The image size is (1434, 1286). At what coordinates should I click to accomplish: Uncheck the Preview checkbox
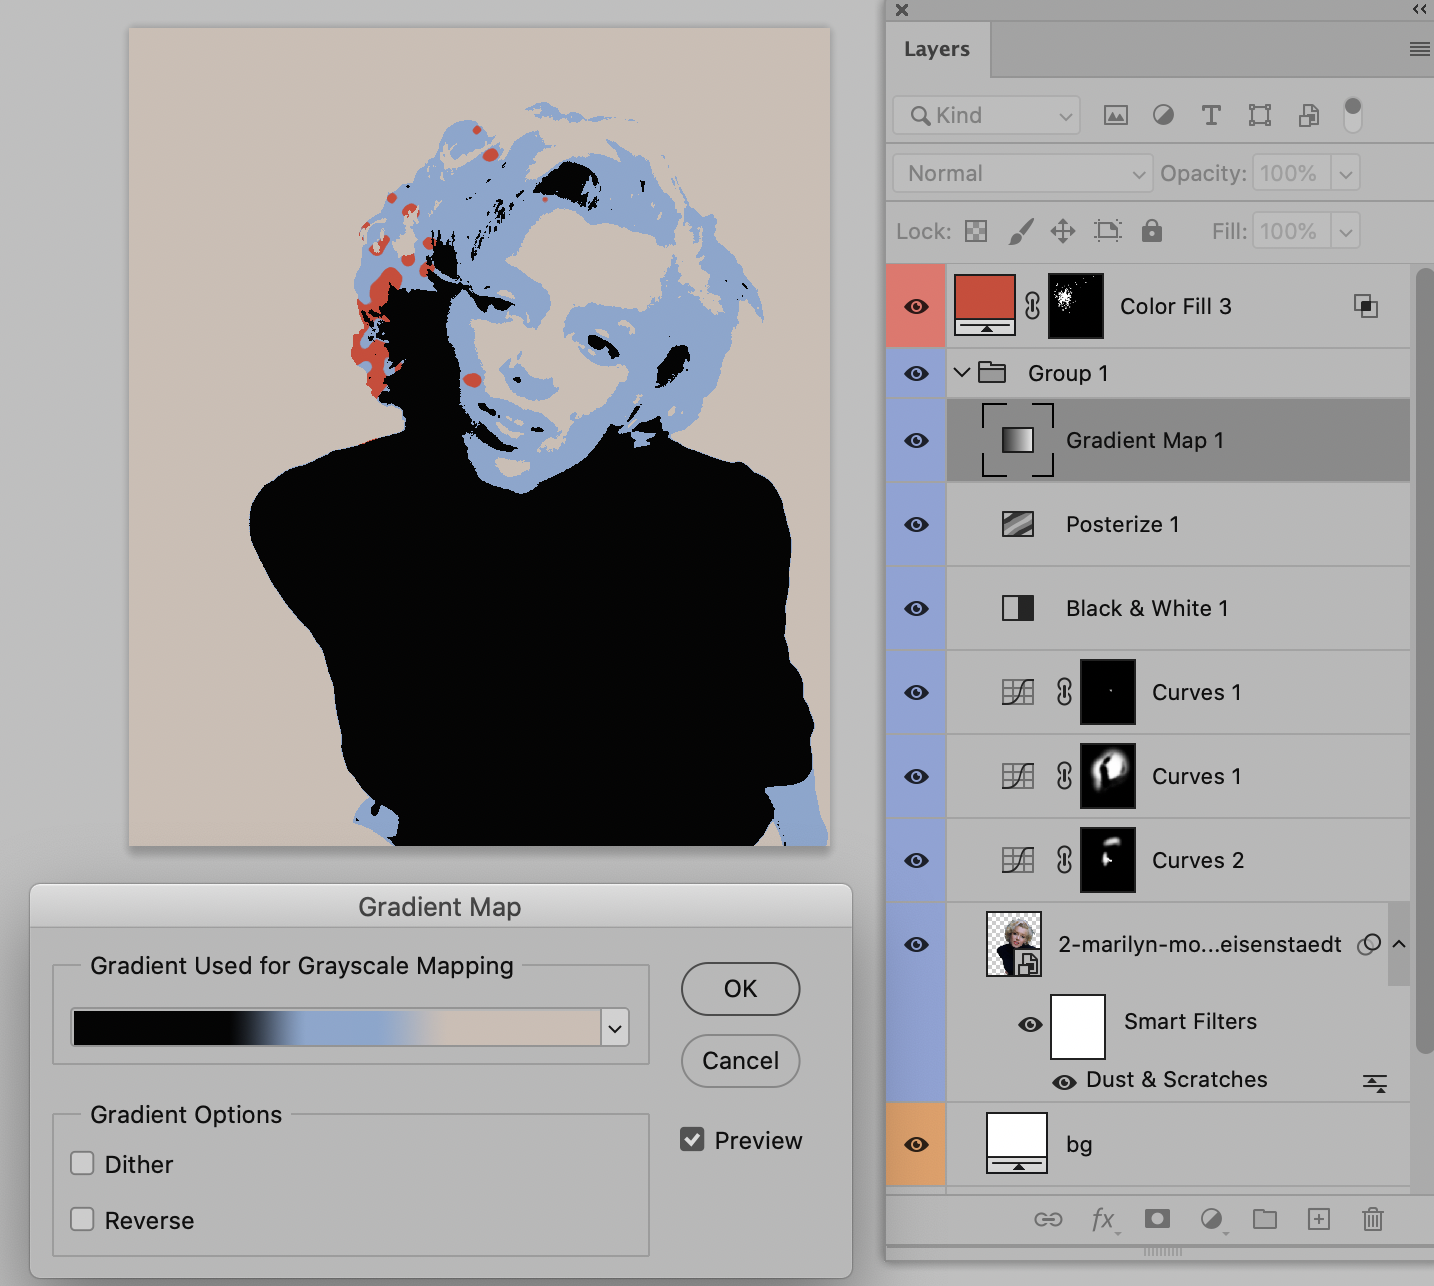coord(692,1139)
